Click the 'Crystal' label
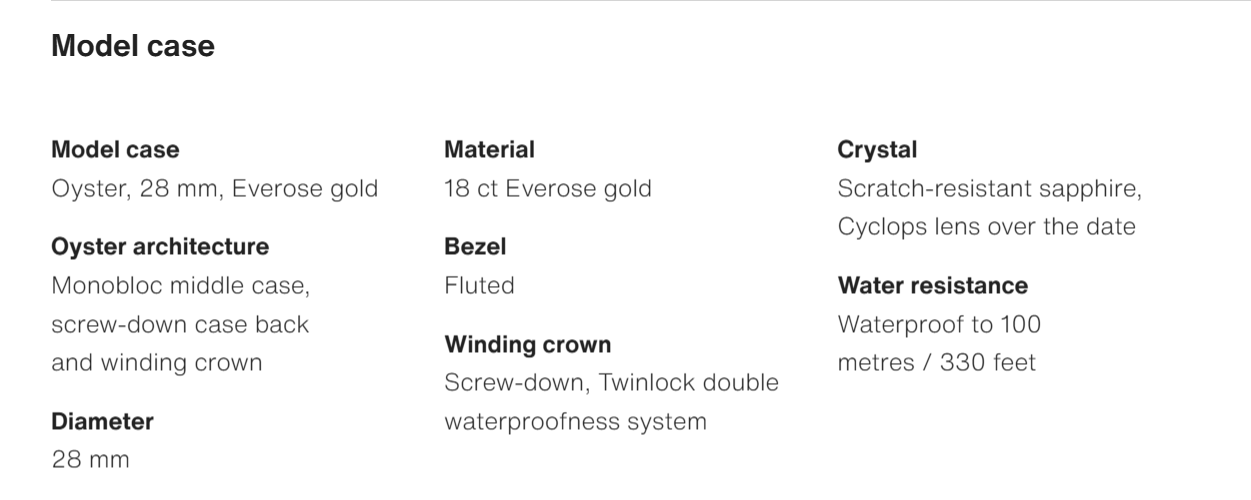 click(877, 150)
